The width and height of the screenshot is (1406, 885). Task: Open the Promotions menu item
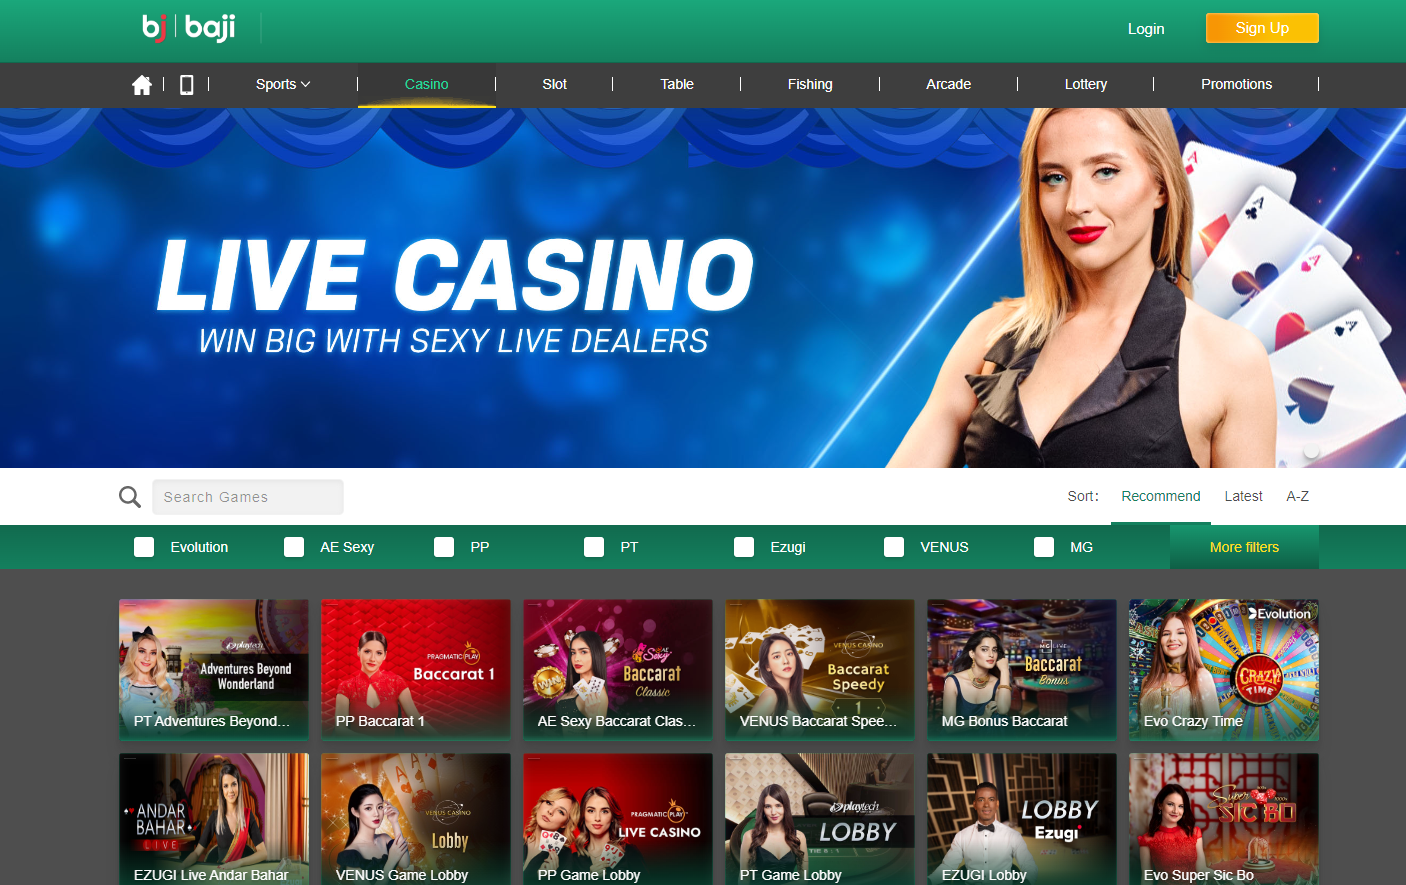[1236, 85]
